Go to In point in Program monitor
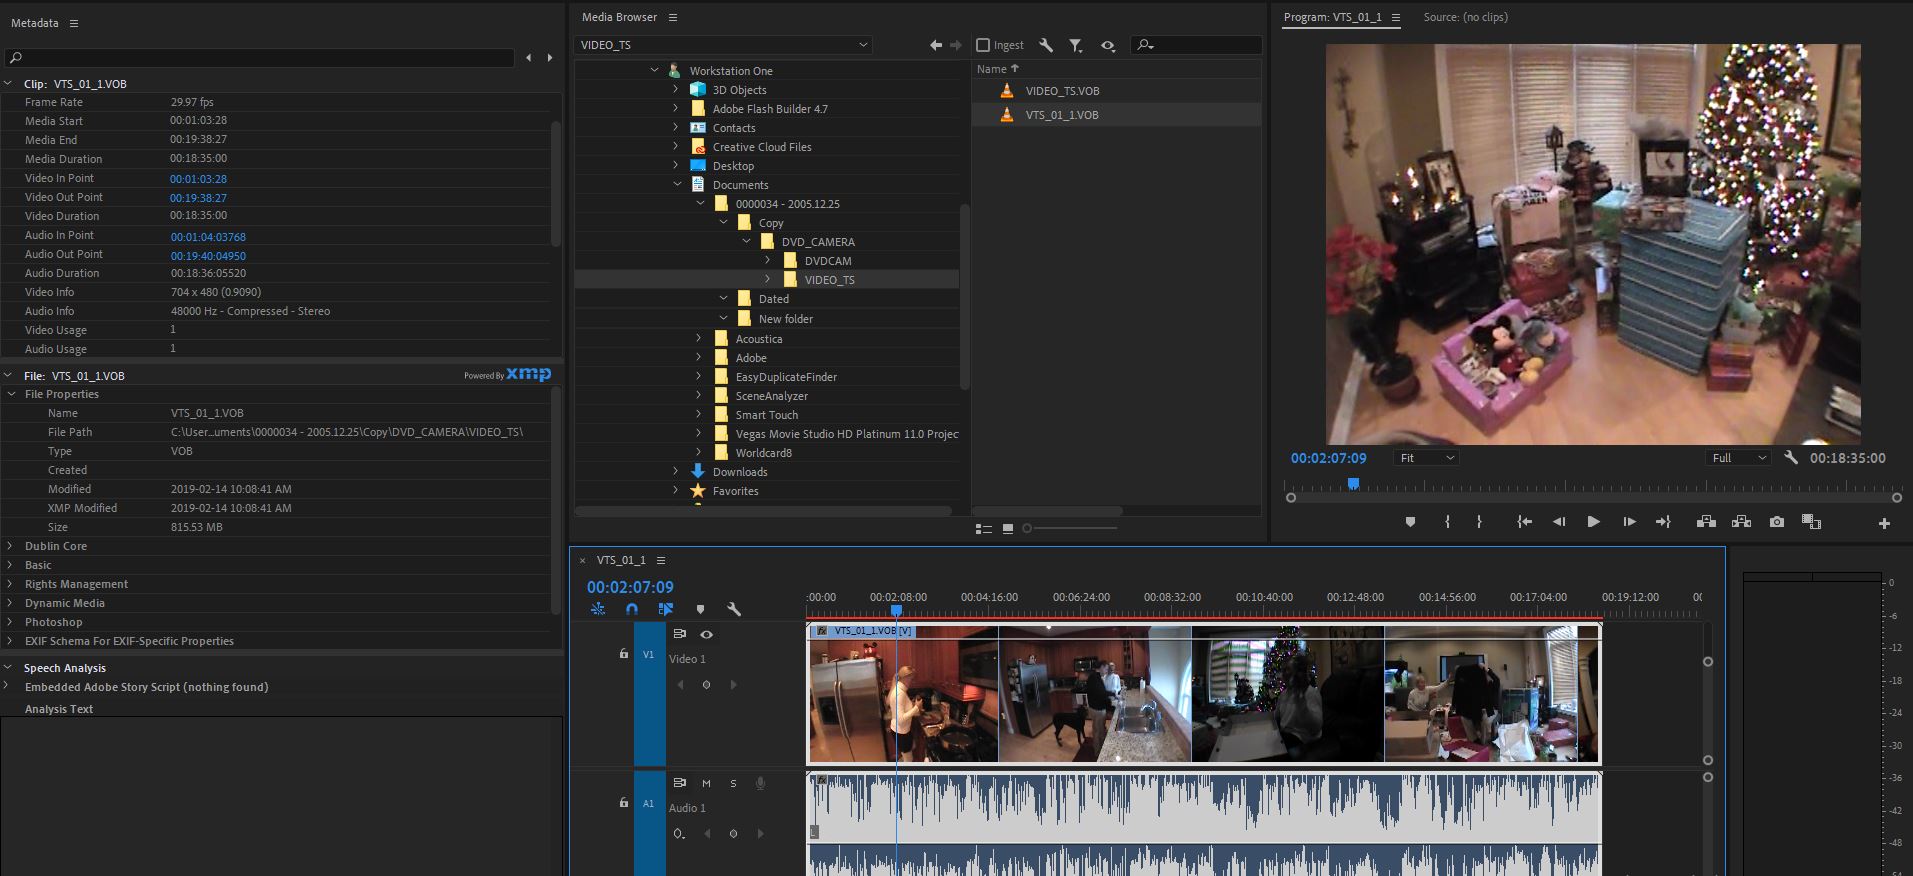The image size is (1913, 876). click(1524, 522)
